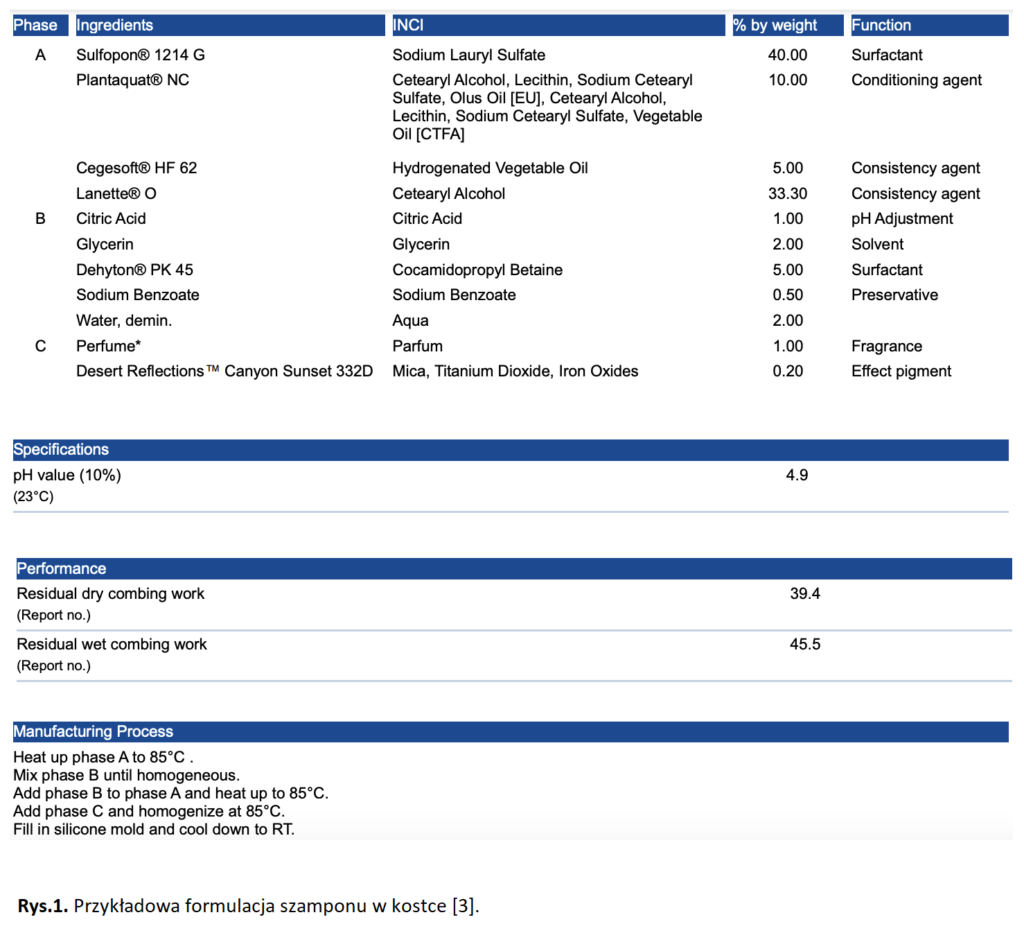Click the Specifications section header
The image size is (1024, 933).
[x=61, y=450]
